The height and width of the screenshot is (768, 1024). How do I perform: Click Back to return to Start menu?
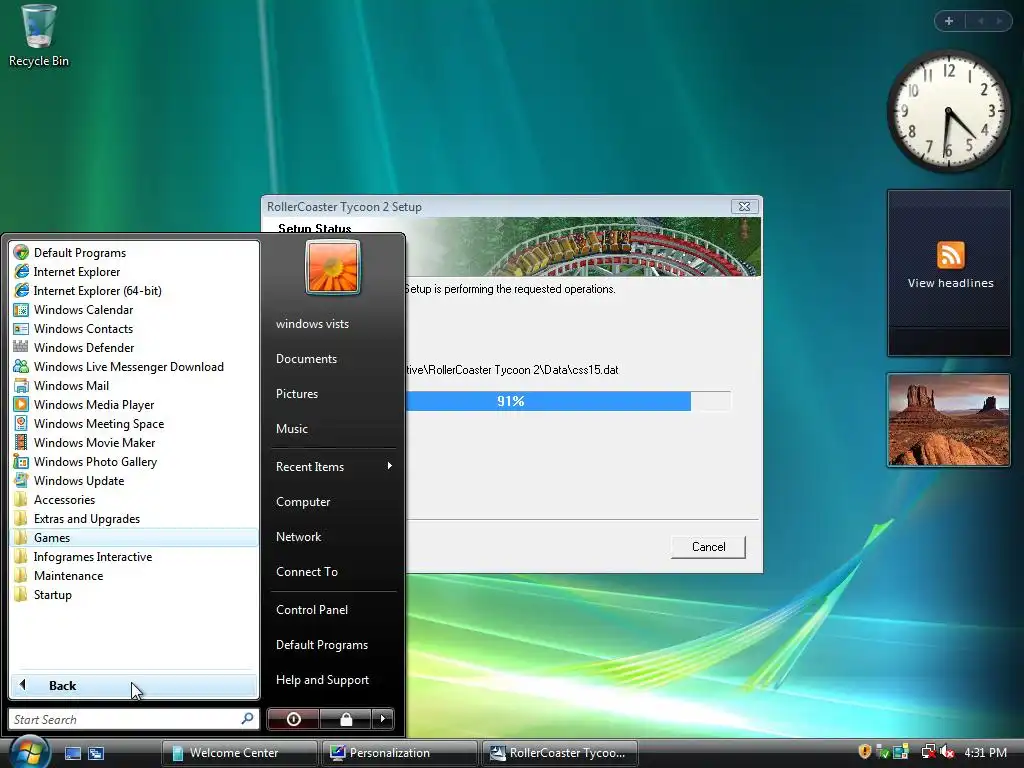point(134,686)
